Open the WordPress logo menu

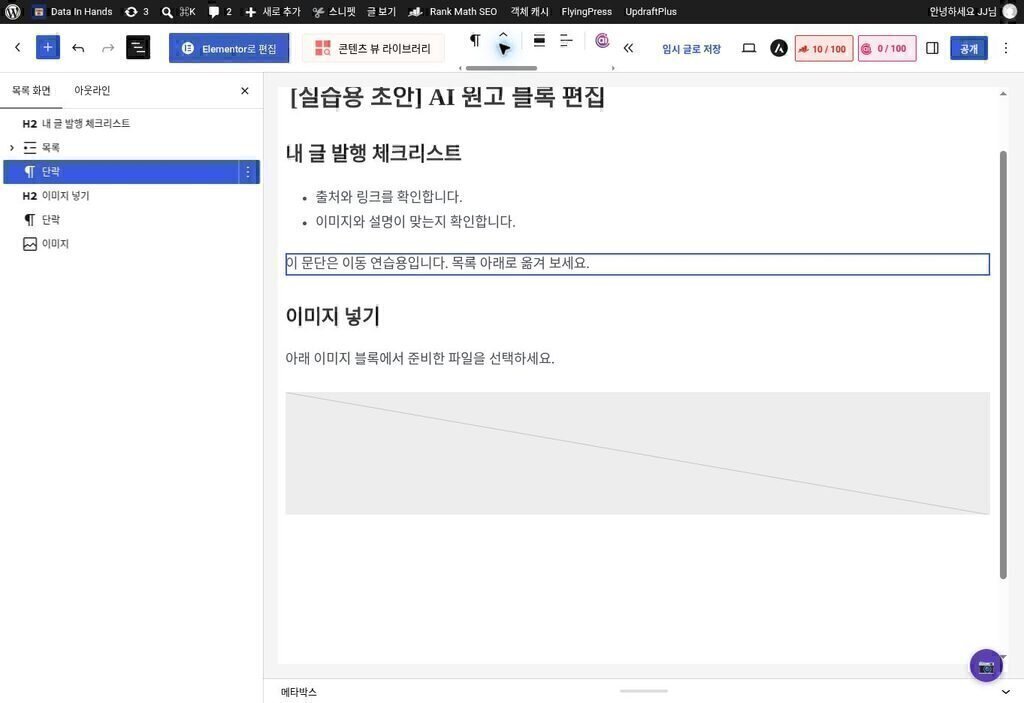[12, 12]
